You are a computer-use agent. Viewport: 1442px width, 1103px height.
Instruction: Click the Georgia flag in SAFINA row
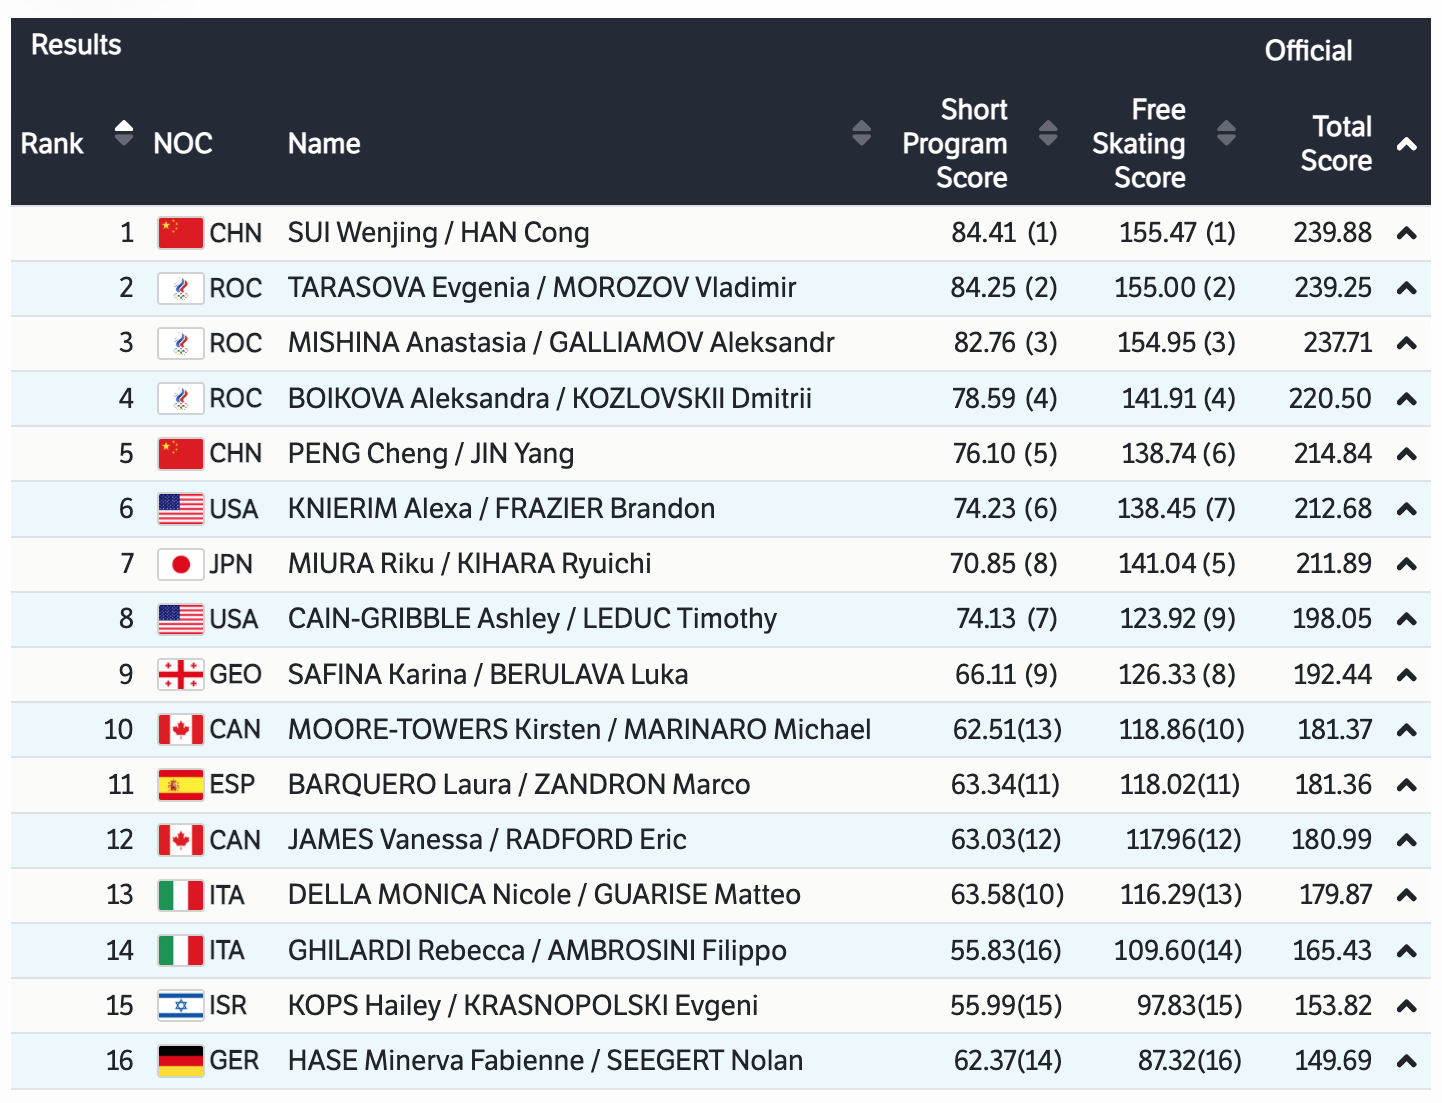click(180, 675)
